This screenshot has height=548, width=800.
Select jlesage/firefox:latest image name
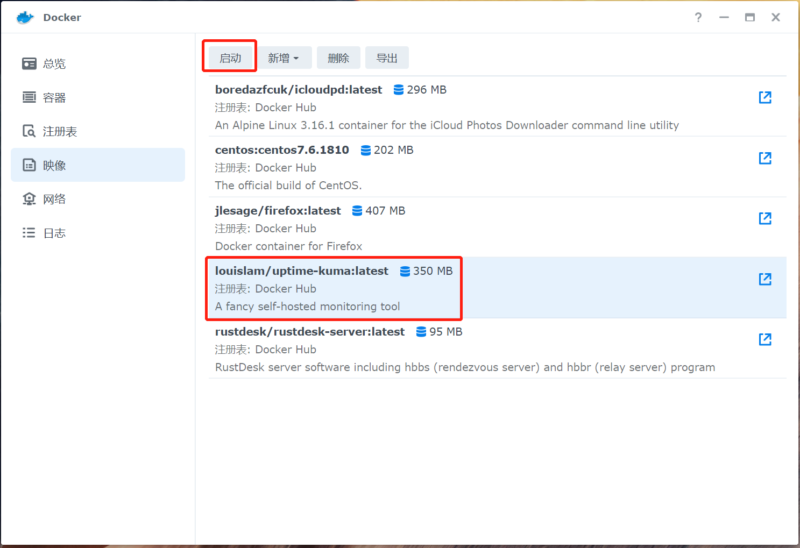[278, 211]
